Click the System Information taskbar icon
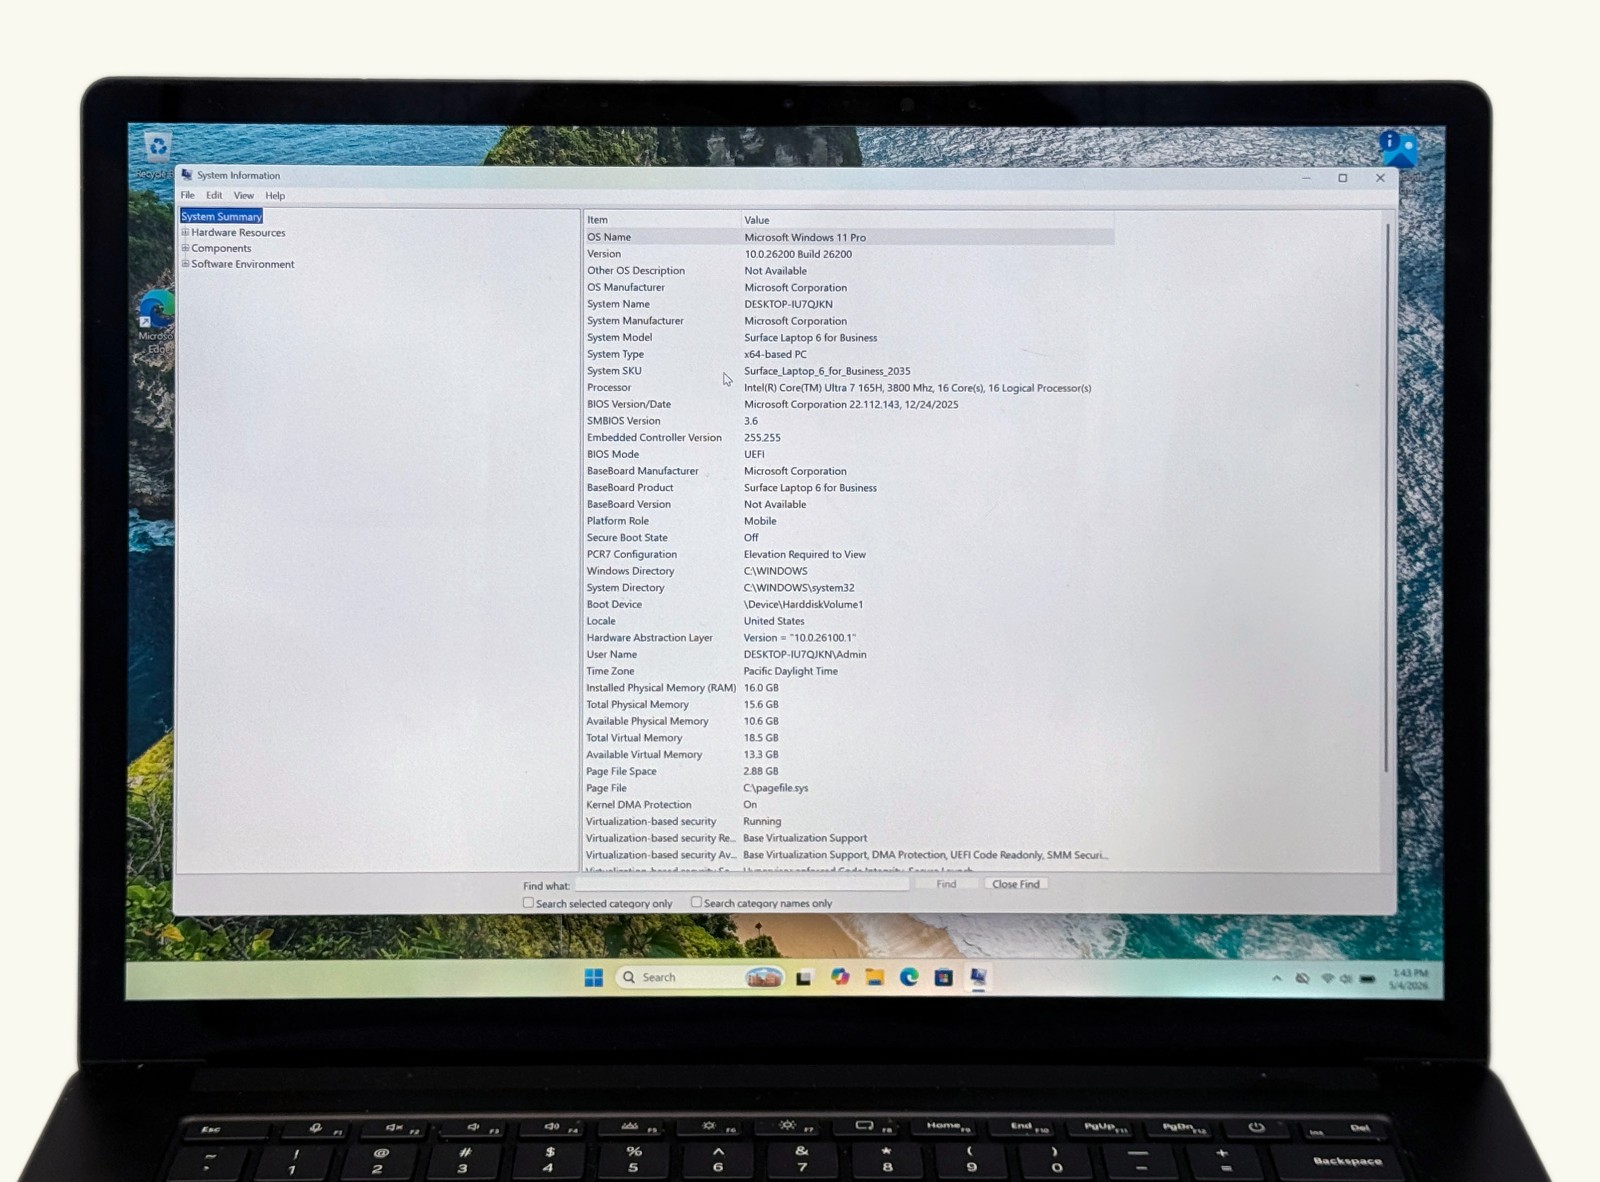 pos(978,977)
